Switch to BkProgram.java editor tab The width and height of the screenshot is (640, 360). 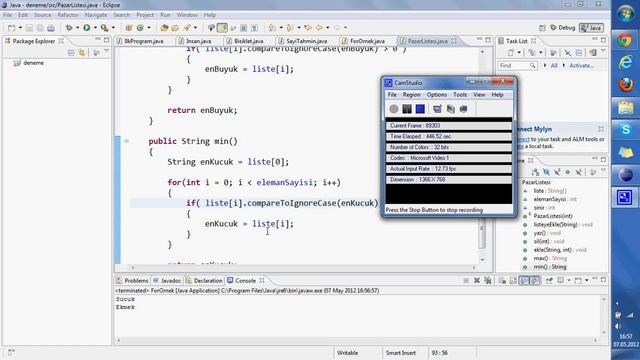(x=143, y=41)
